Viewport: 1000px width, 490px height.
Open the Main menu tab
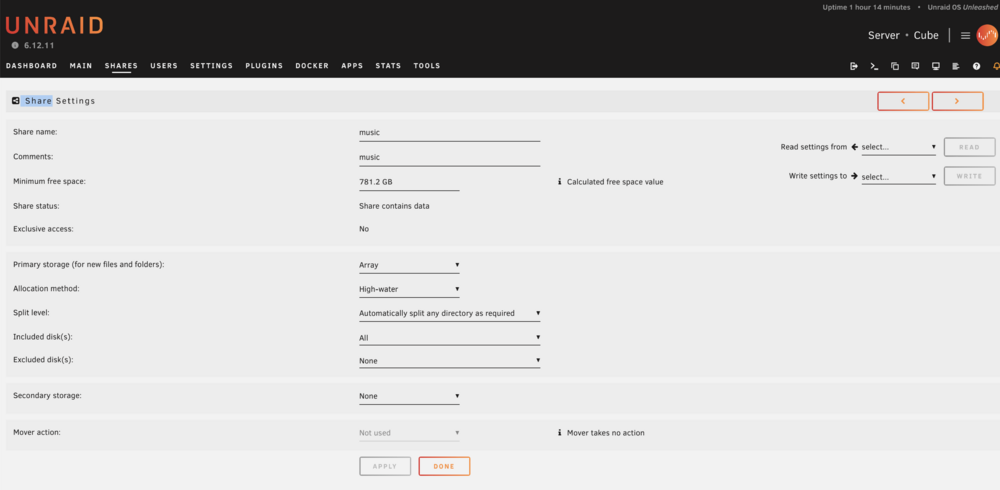click(x=81, y=66)
